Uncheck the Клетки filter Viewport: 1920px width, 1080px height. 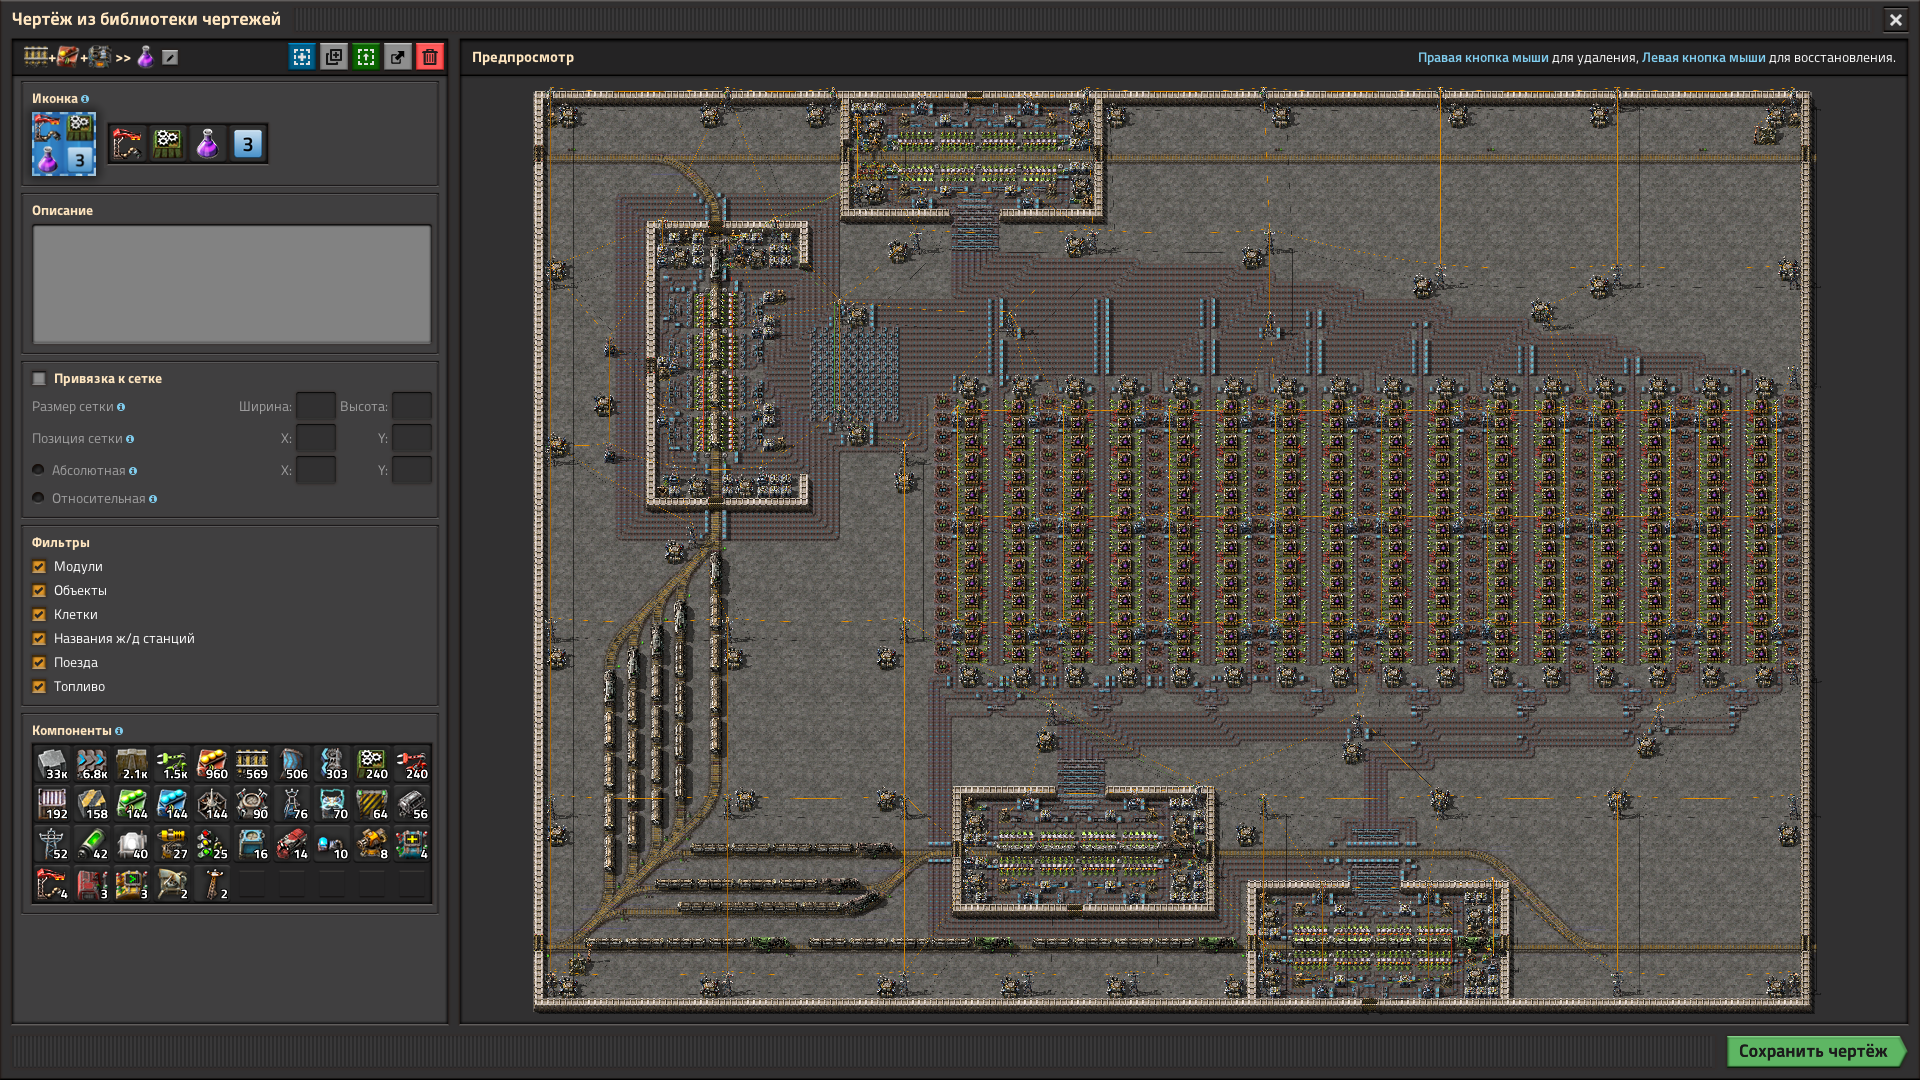(x=39, y=615)
